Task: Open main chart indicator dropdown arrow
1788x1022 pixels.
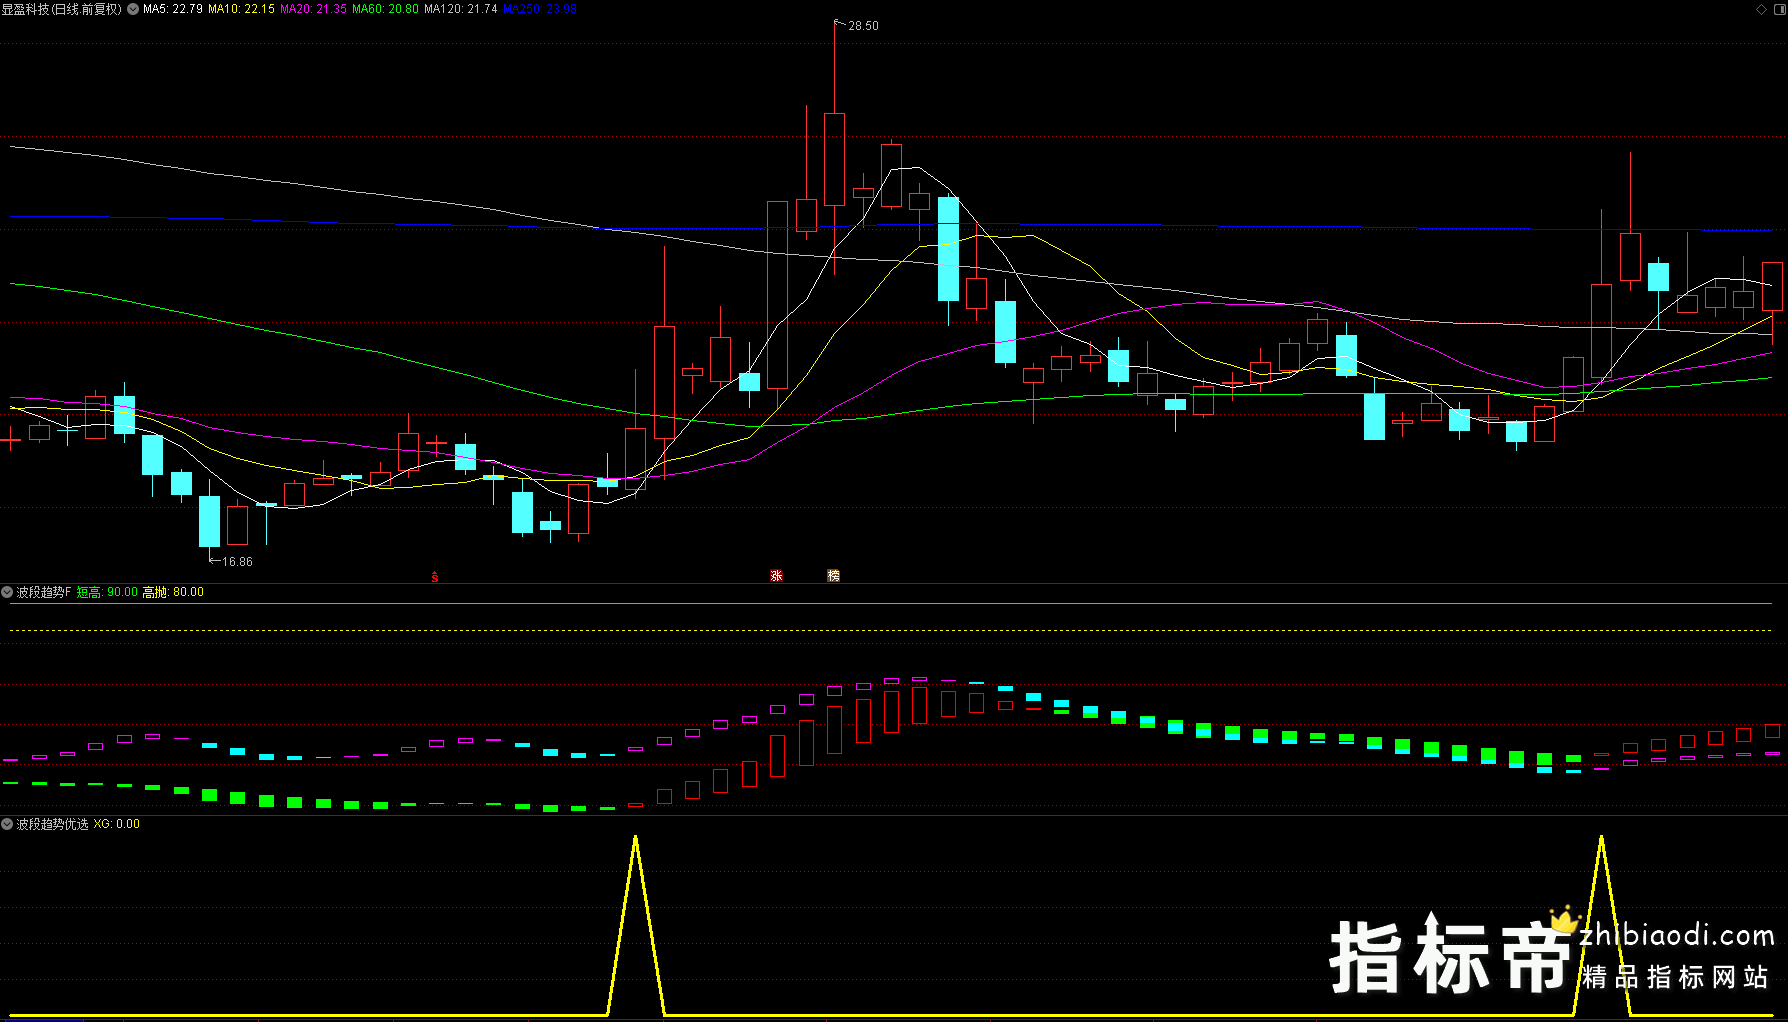Action: [133, 9]
